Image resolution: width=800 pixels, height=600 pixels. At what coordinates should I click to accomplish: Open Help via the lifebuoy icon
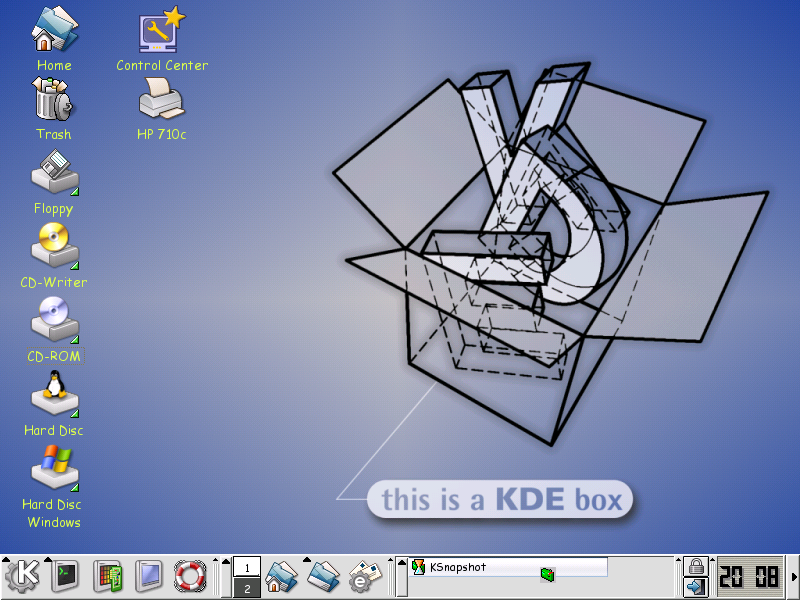click(x=190, y=577)
